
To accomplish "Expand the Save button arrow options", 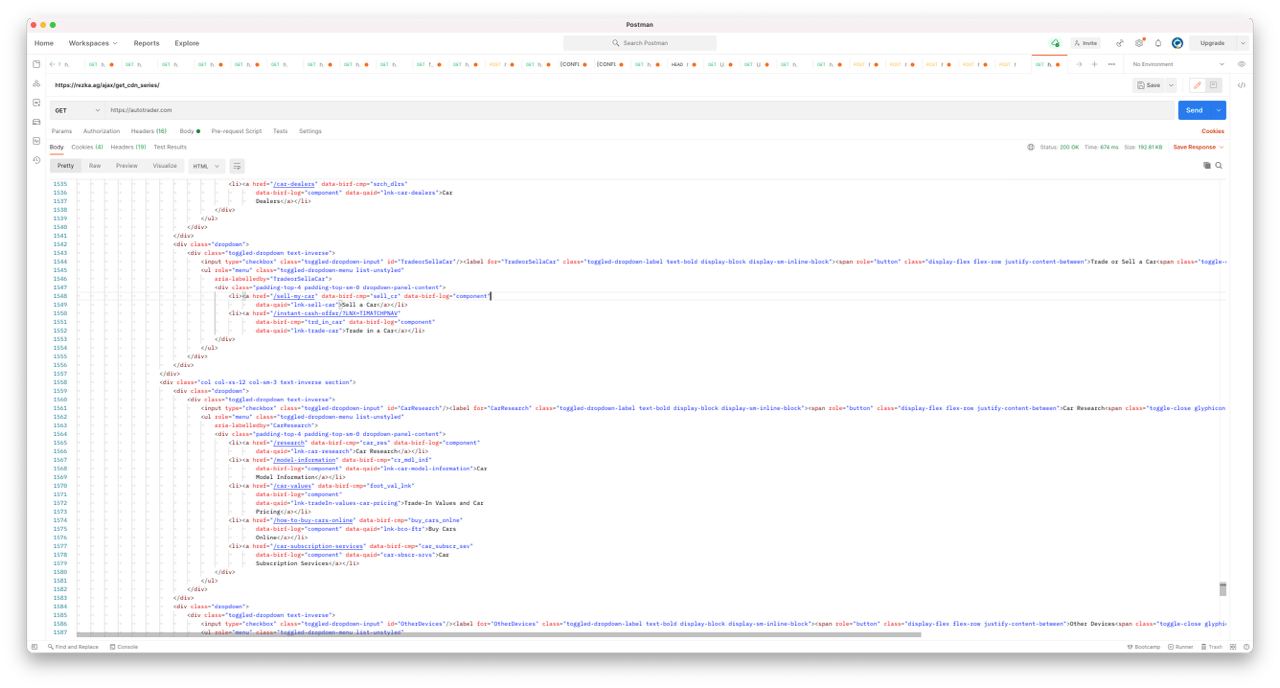I will click(1172, 85).
